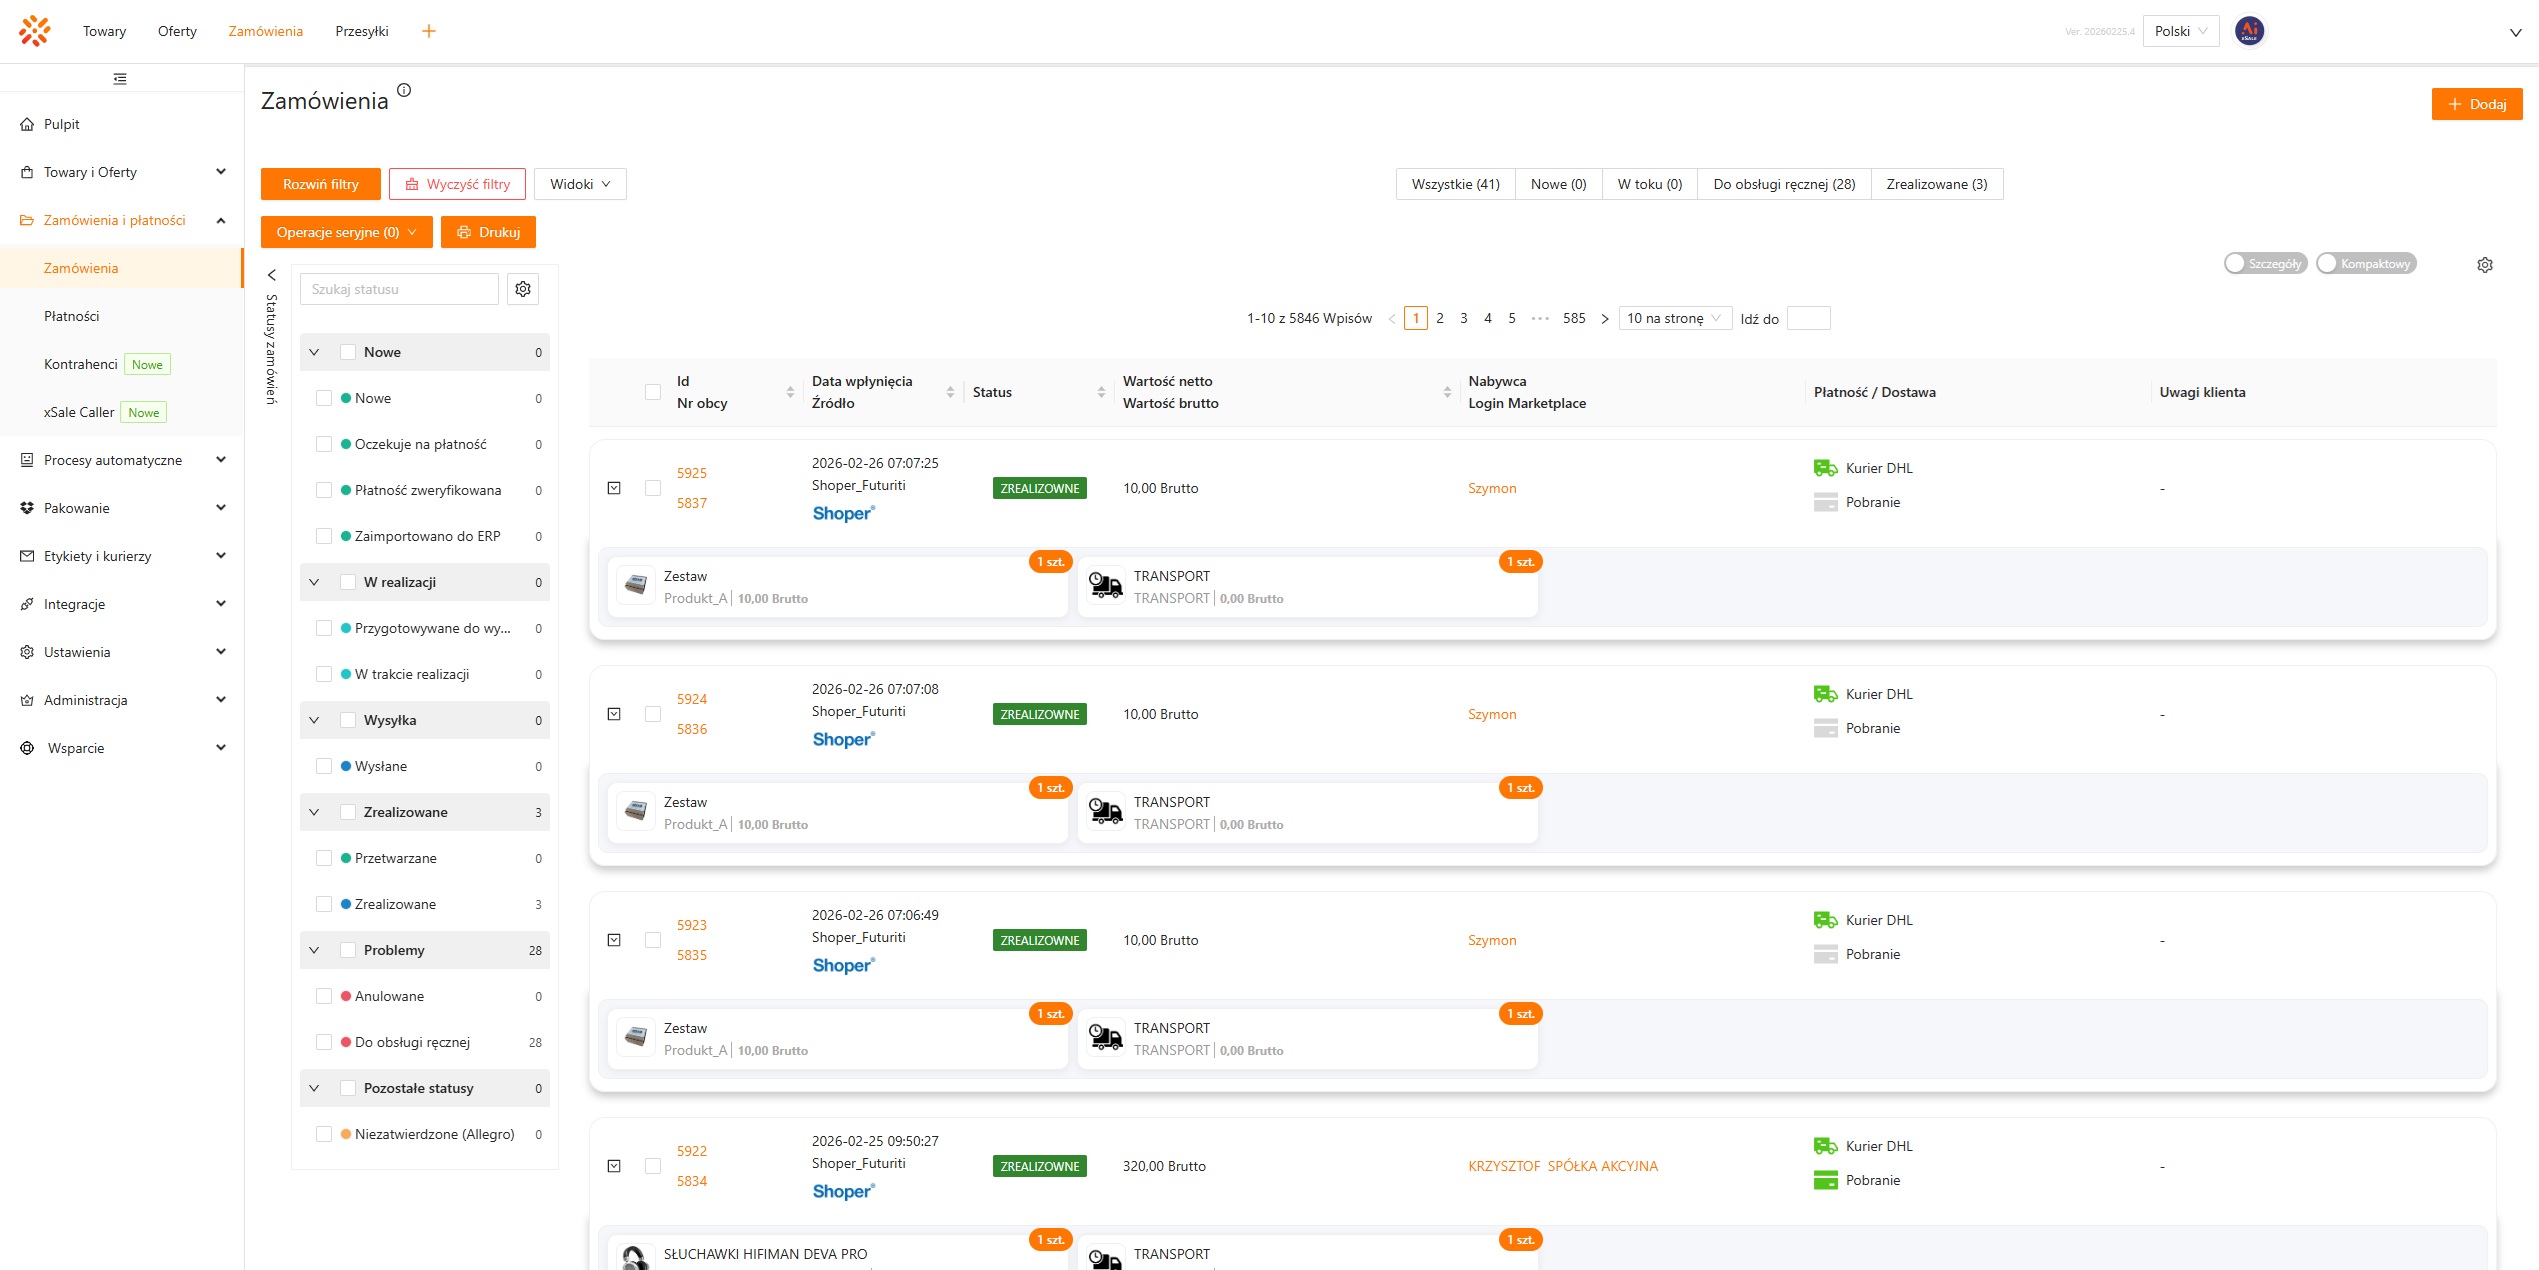
Task: Go to next page arrow
Action: tap(1604, 319)
